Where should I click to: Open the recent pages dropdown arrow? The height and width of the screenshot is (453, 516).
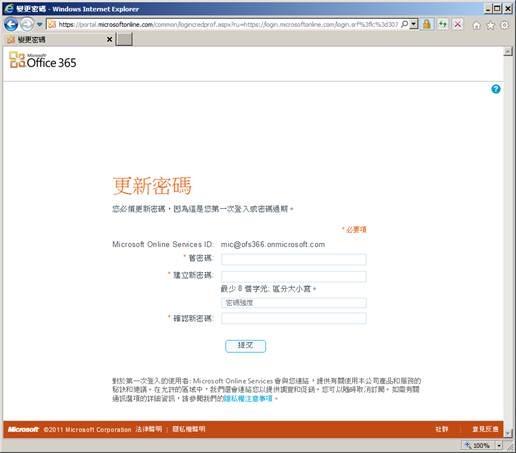point(40,24)
